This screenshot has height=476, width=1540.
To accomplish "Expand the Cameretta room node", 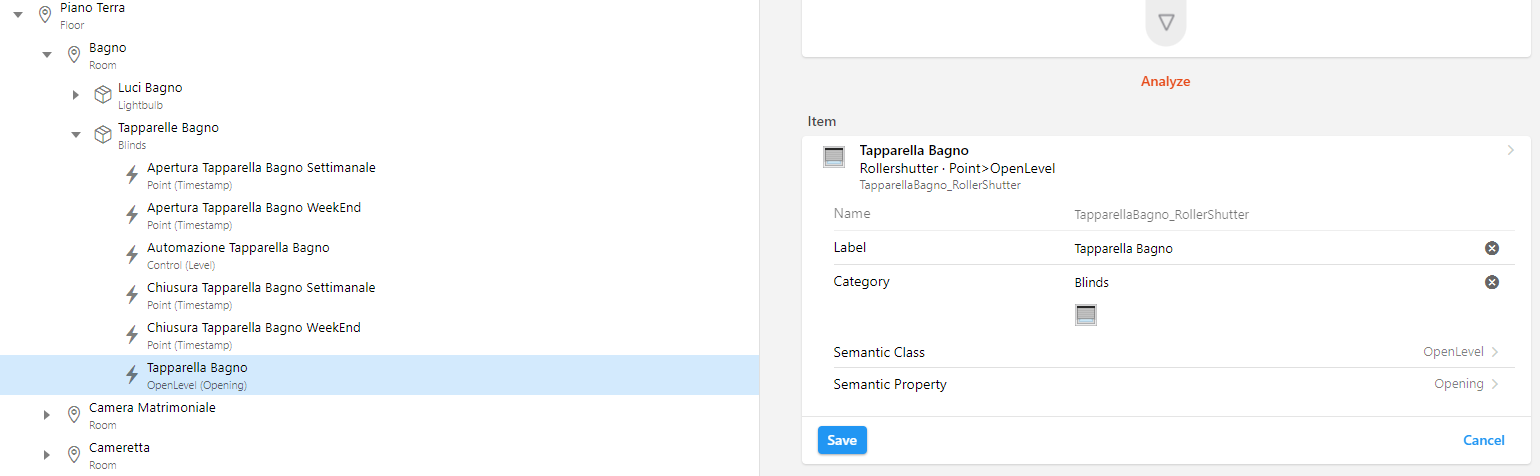I will pyautogui.click(x=47, y=455).
